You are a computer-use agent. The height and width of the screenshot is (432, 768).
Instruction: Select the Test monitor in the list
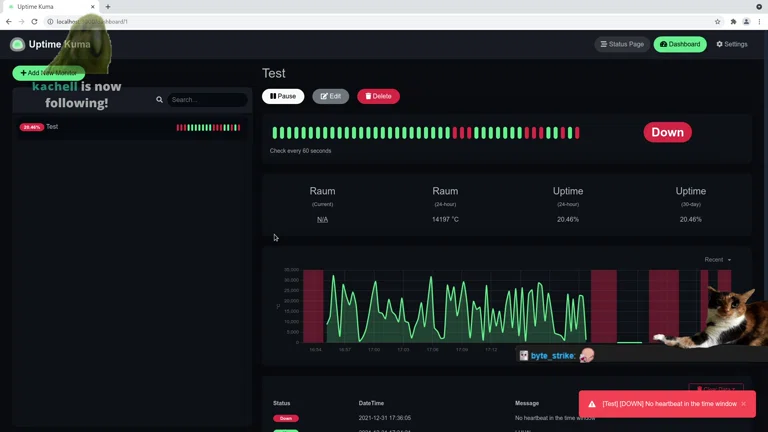click(131, 127)
